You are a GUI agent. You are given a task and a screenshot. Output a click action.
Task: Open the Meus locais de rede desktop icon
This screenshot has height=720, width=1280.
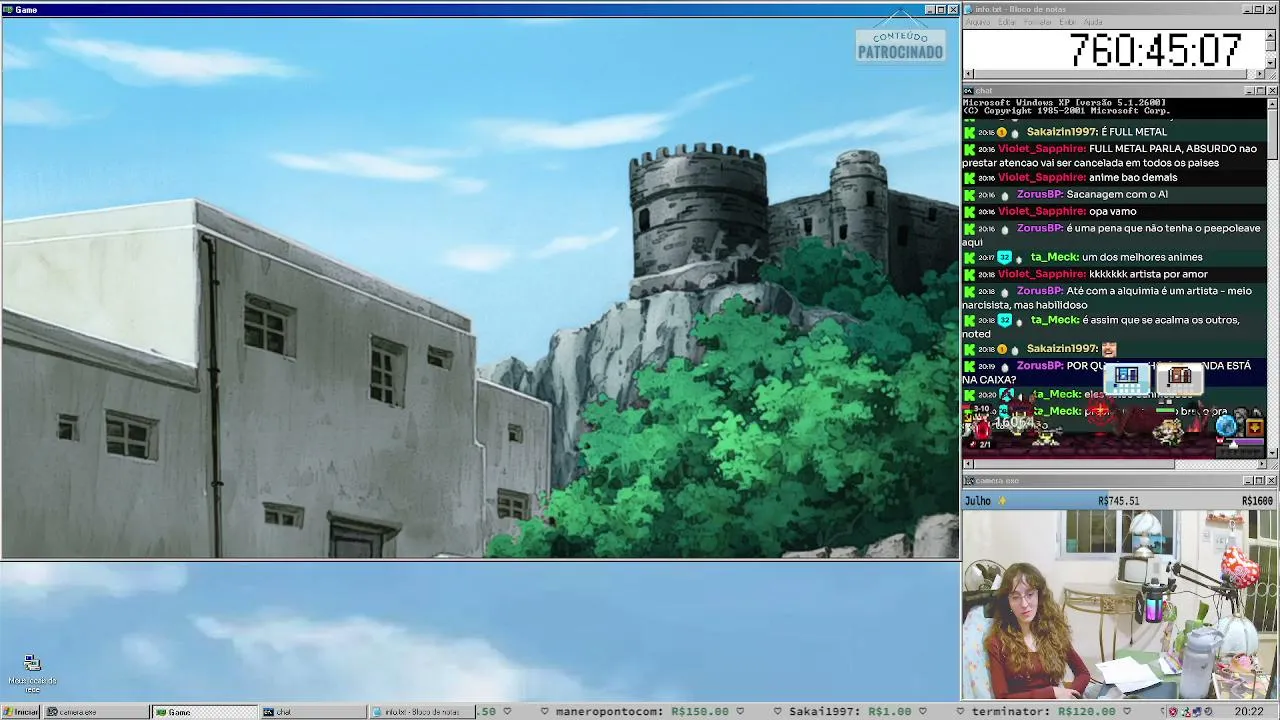click(32, 675)
